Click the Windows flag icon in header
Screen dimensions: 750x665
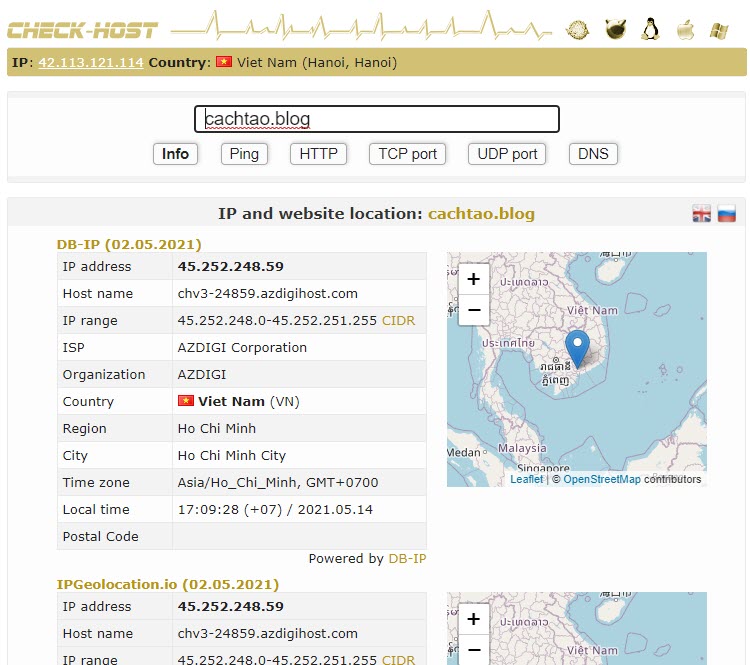pos(719,31)
